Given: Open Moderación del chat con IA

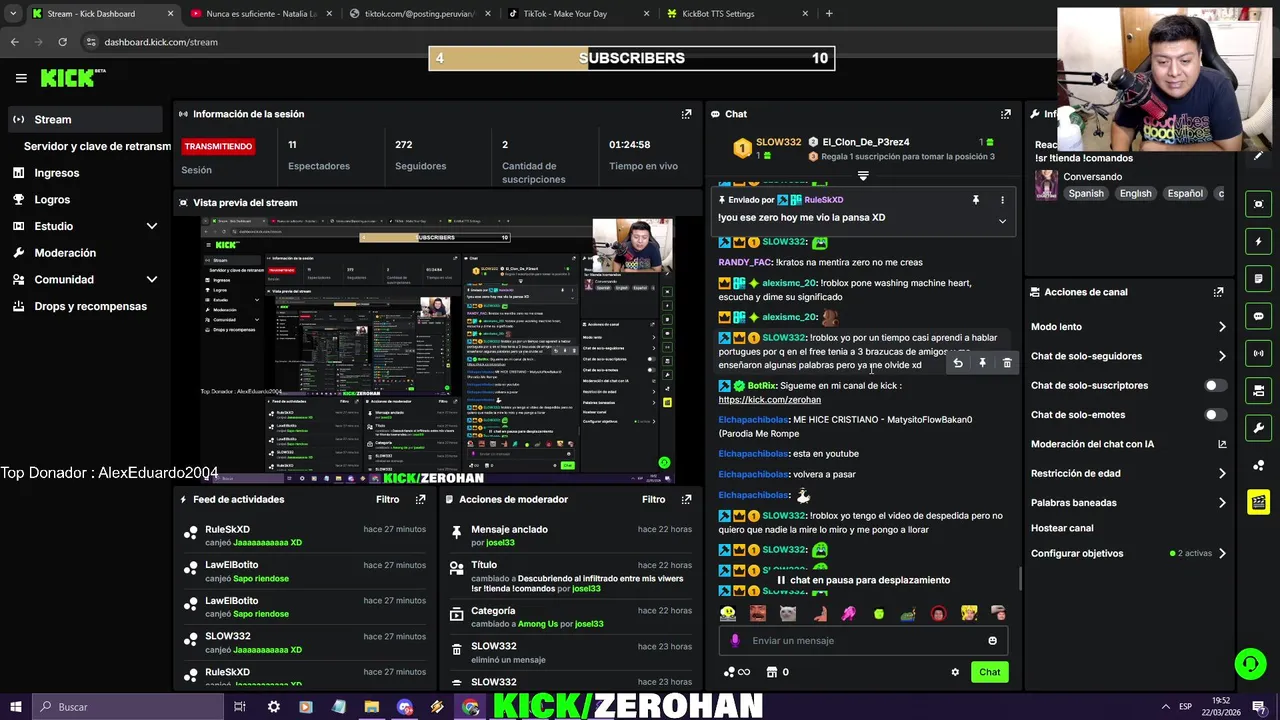Looking at the screenshot, I should pyautogui.click(x=1128, y=444).
